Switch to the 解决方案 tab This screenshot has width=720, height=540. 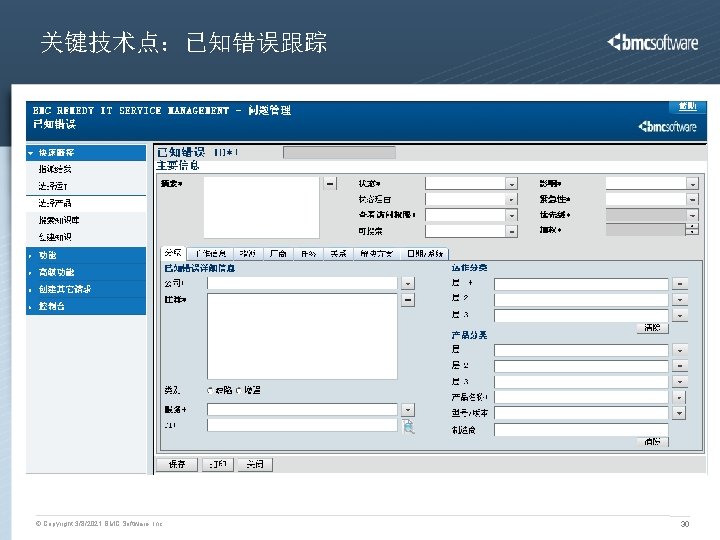(377, 253)
